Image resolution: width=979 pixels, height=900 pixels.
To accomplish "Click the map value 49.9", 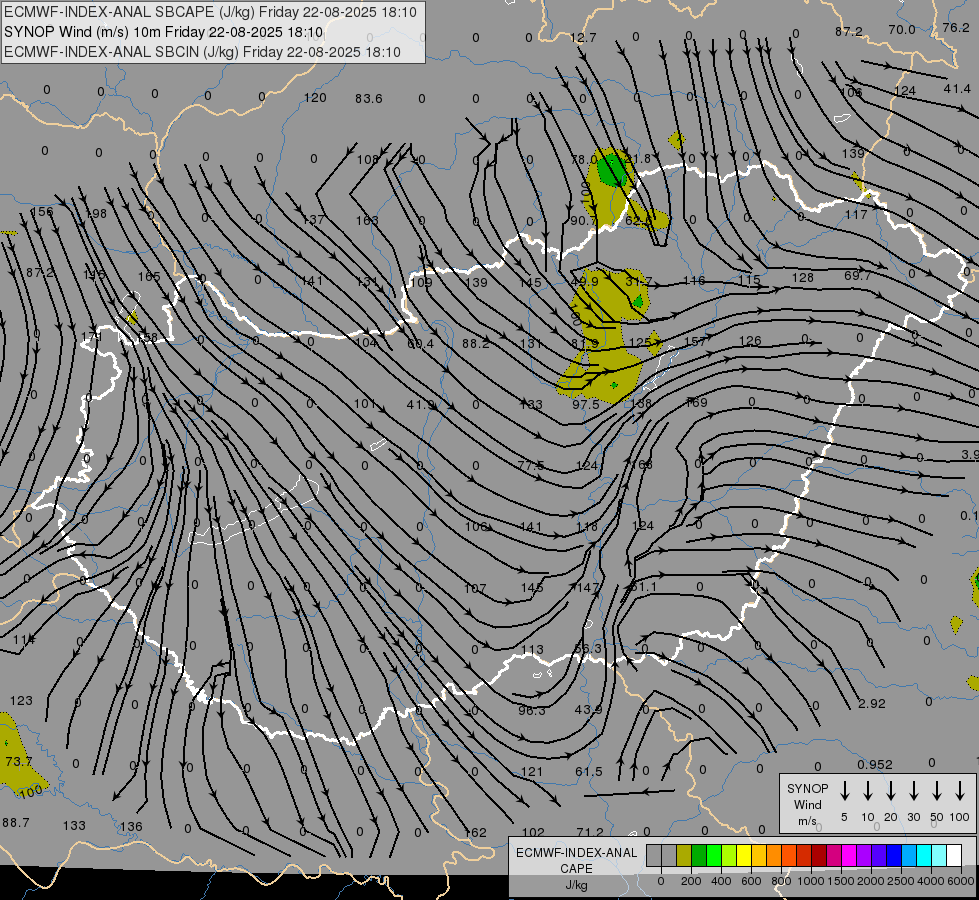I will click(585, 282).
